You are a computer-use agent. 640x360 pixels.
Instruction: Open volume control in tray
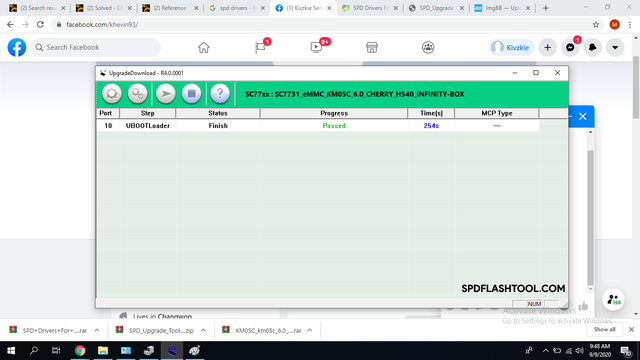580,351
